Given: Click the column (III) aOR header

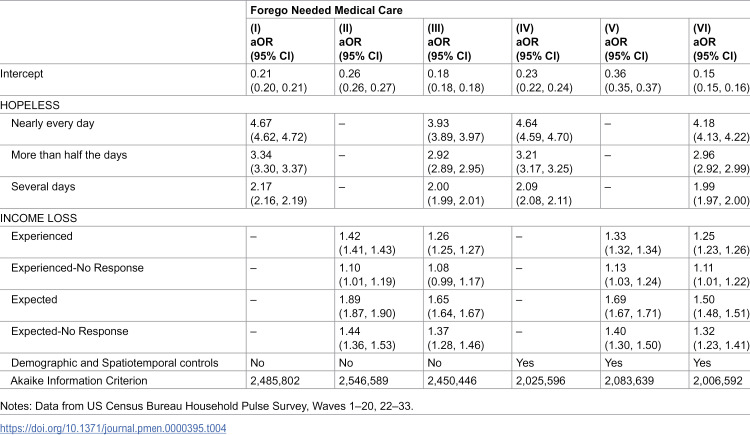Looking at the screenshot, I should tap(449, 42).
